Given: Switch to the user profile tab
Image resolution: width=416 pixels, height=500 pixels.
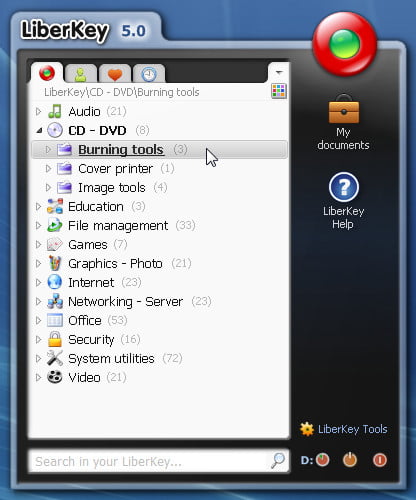Looking at the screenshot, I should pos(81,74).
